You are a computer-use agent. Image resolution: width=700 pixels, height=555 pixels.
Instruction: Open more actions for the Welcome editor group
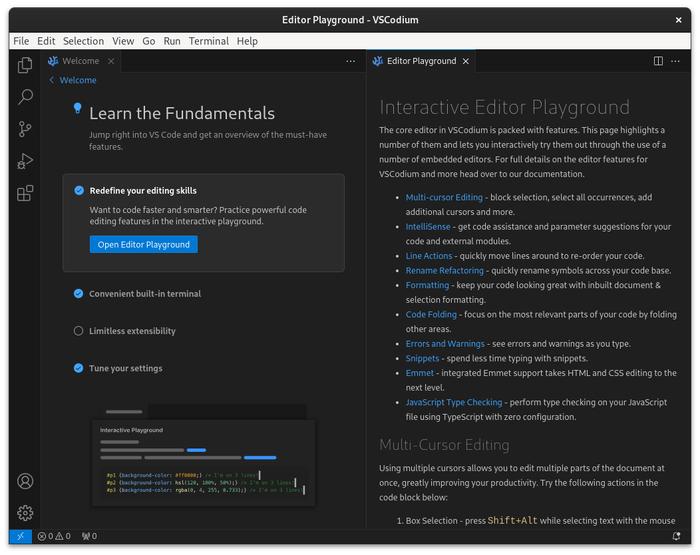[x=350, y=61]
